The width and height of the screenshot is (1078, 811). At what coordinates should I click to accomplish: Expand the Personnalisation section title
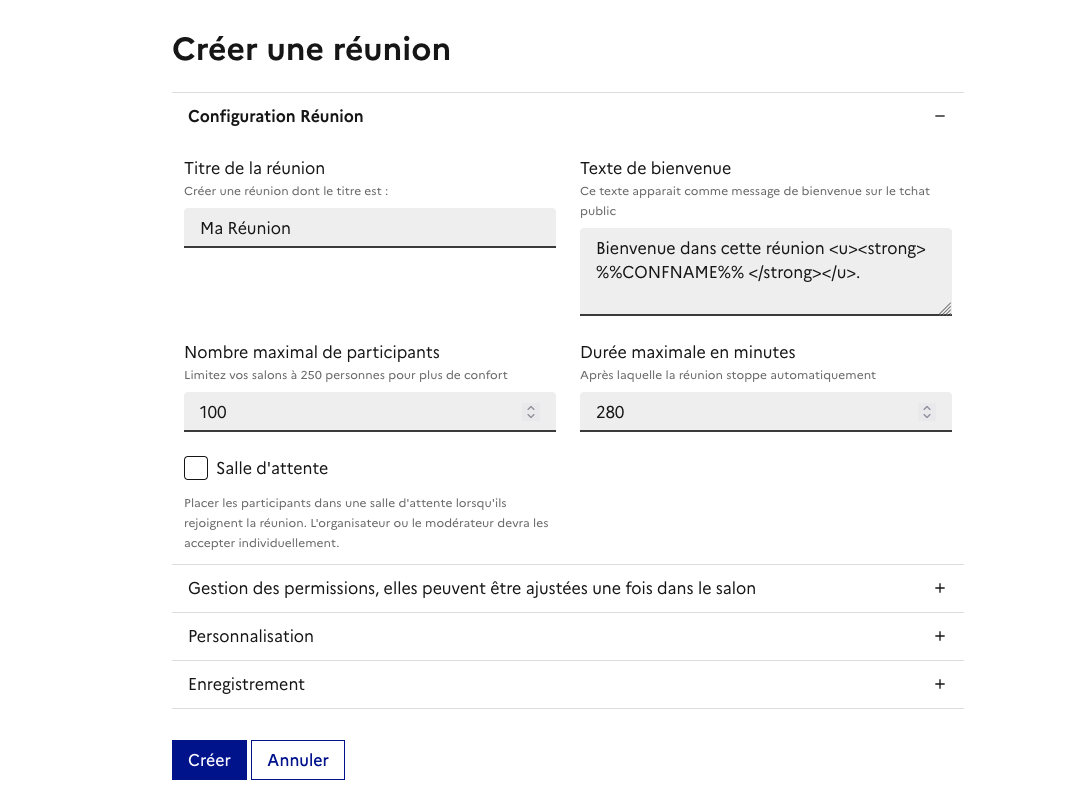coord(251,636)
